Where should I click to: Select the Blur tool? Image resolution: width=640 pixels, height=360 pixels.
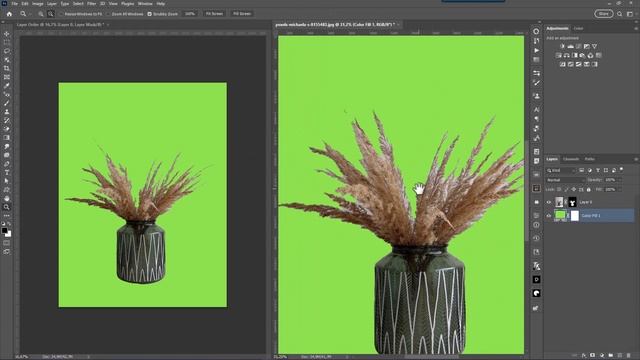(7, 146)
